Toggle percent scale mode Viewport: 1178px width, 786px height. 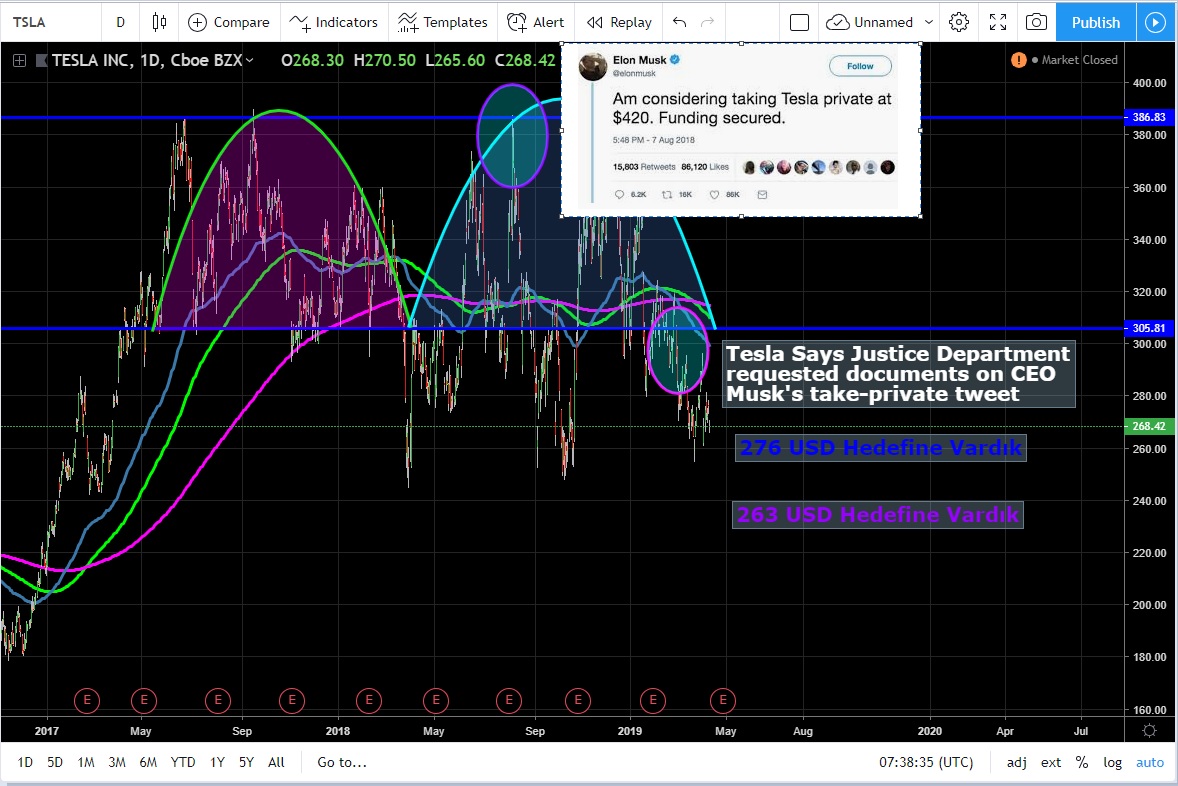(1082, 762)
